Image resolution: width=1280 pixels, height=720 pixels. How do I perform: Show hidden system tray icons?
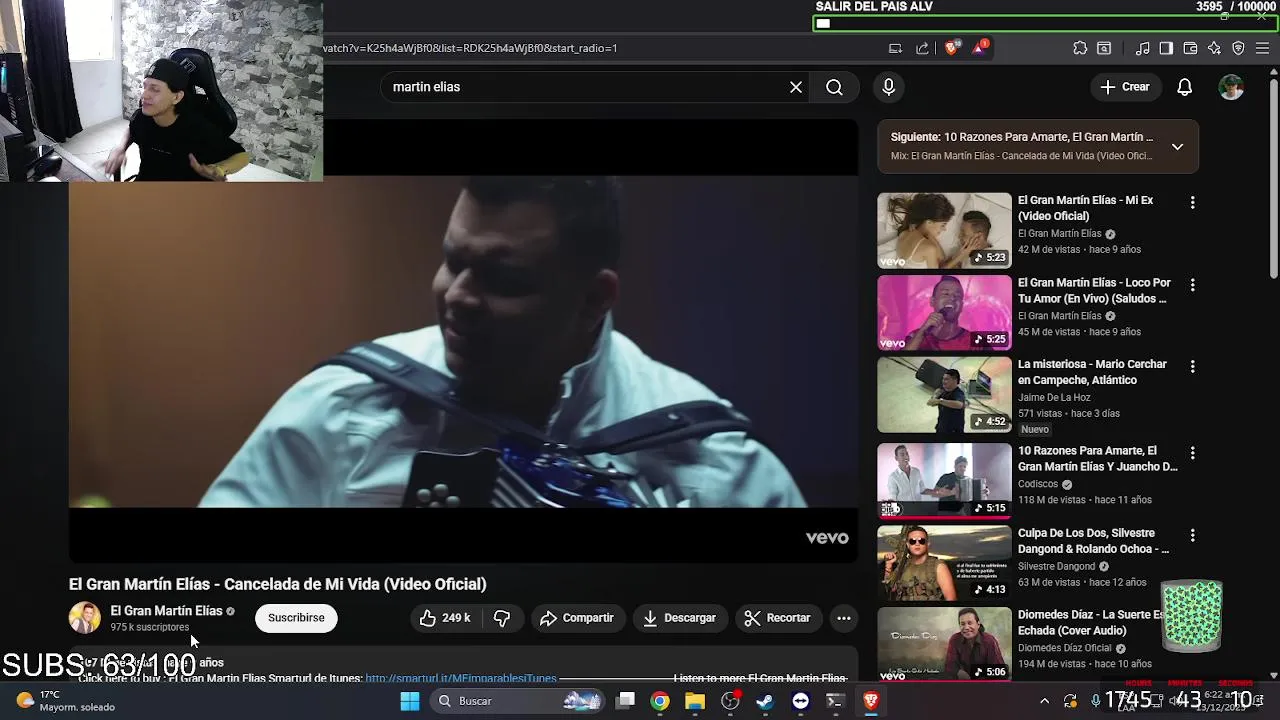[x=1044, y=701]
